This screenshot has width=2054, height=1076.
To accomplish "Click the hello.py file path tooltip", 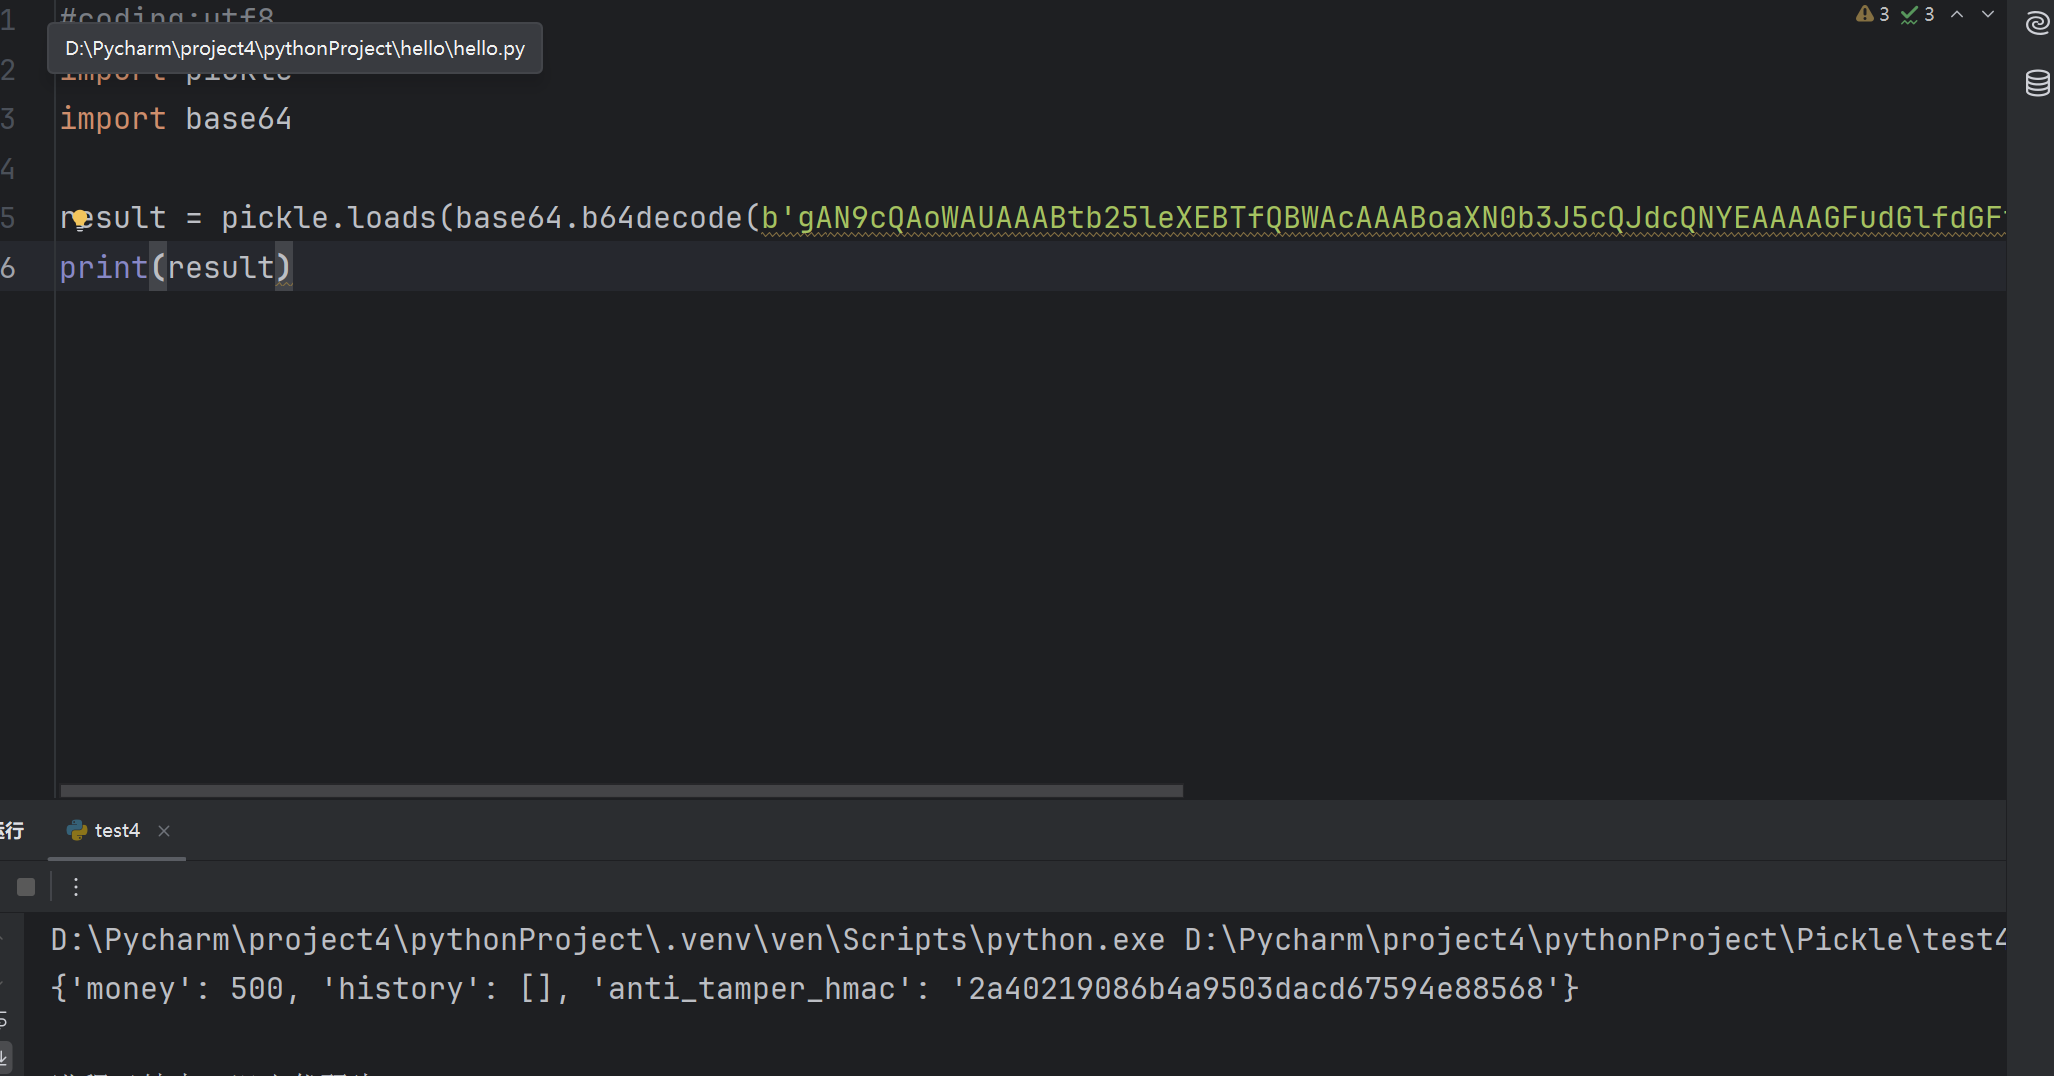I will coord(295,48).
